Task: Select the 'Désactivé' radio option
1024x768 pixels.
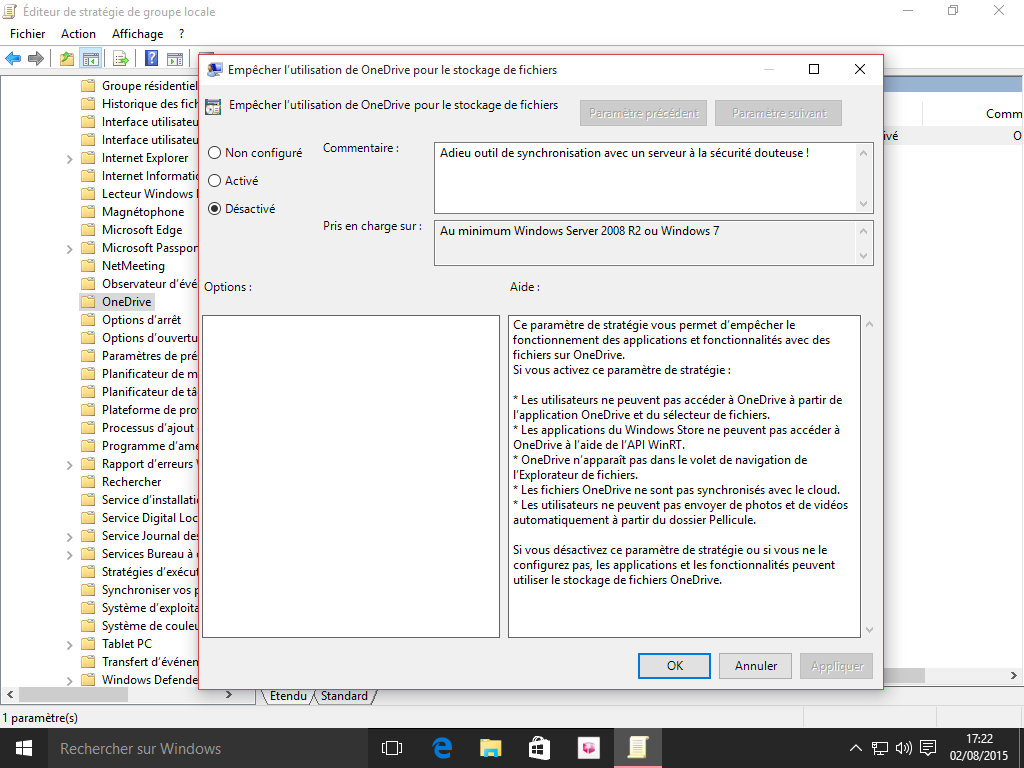Action: click(x=215, y=209)
